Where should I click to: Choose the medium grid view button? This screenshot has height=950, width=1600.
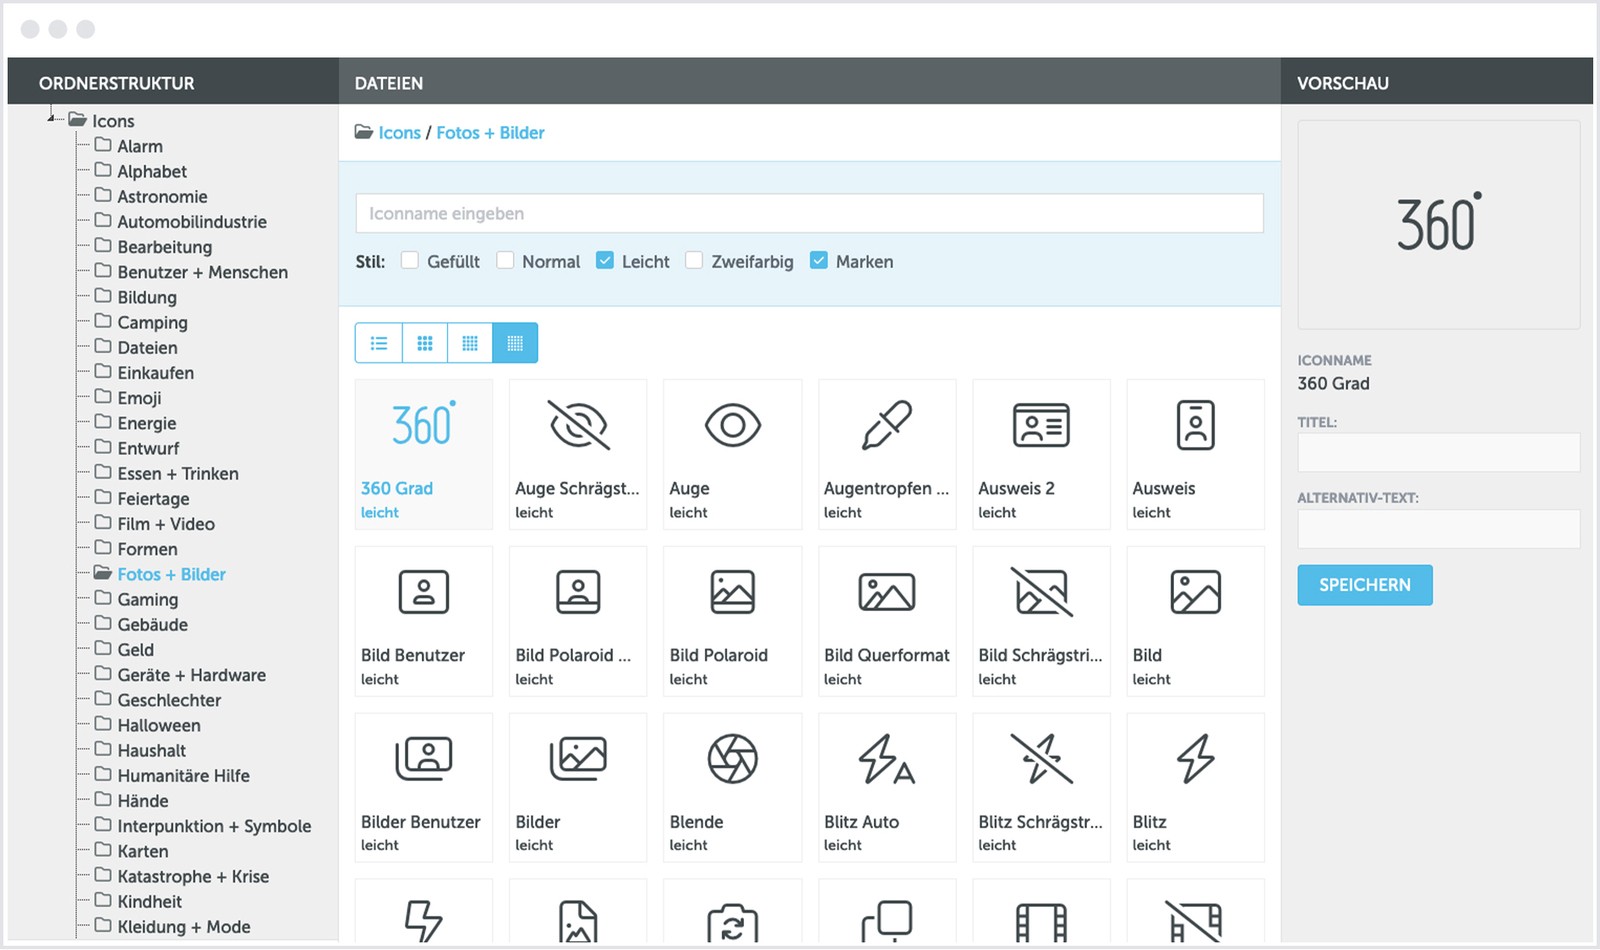(x=470, y=343)
